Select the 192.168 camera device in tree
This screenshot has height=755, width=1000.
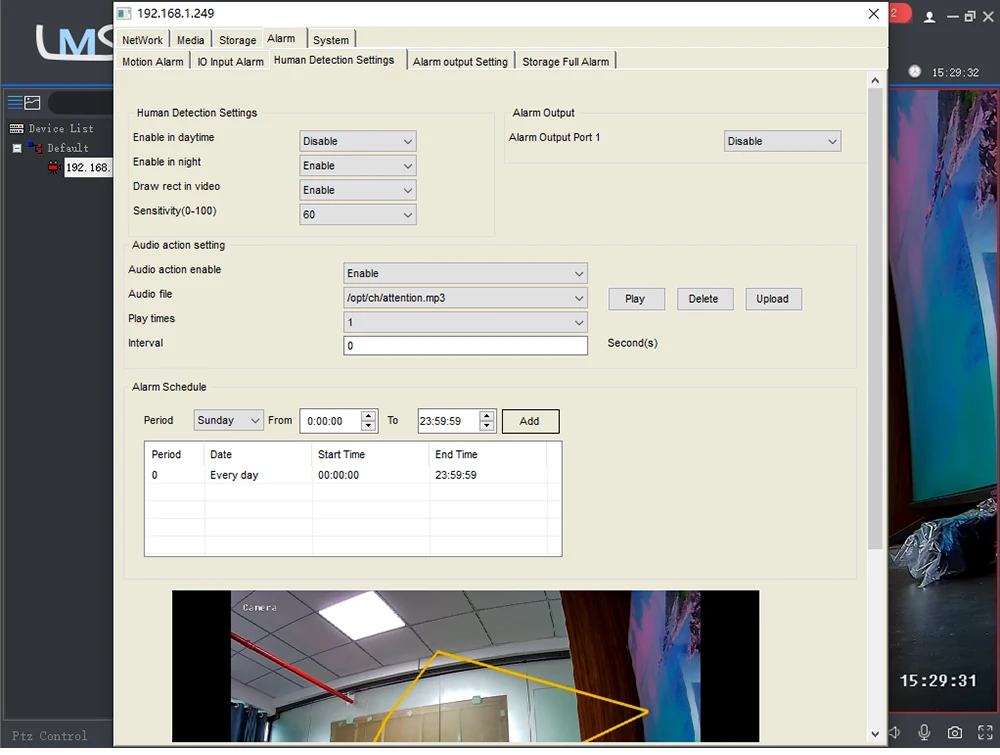click(x=88, y=168)
